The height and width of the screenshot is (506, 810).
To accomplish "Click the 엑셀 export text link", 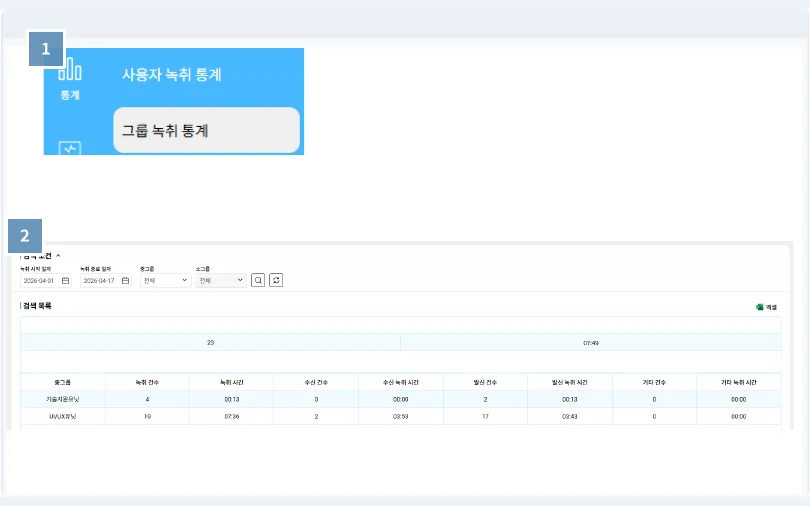I will [771, 307].
